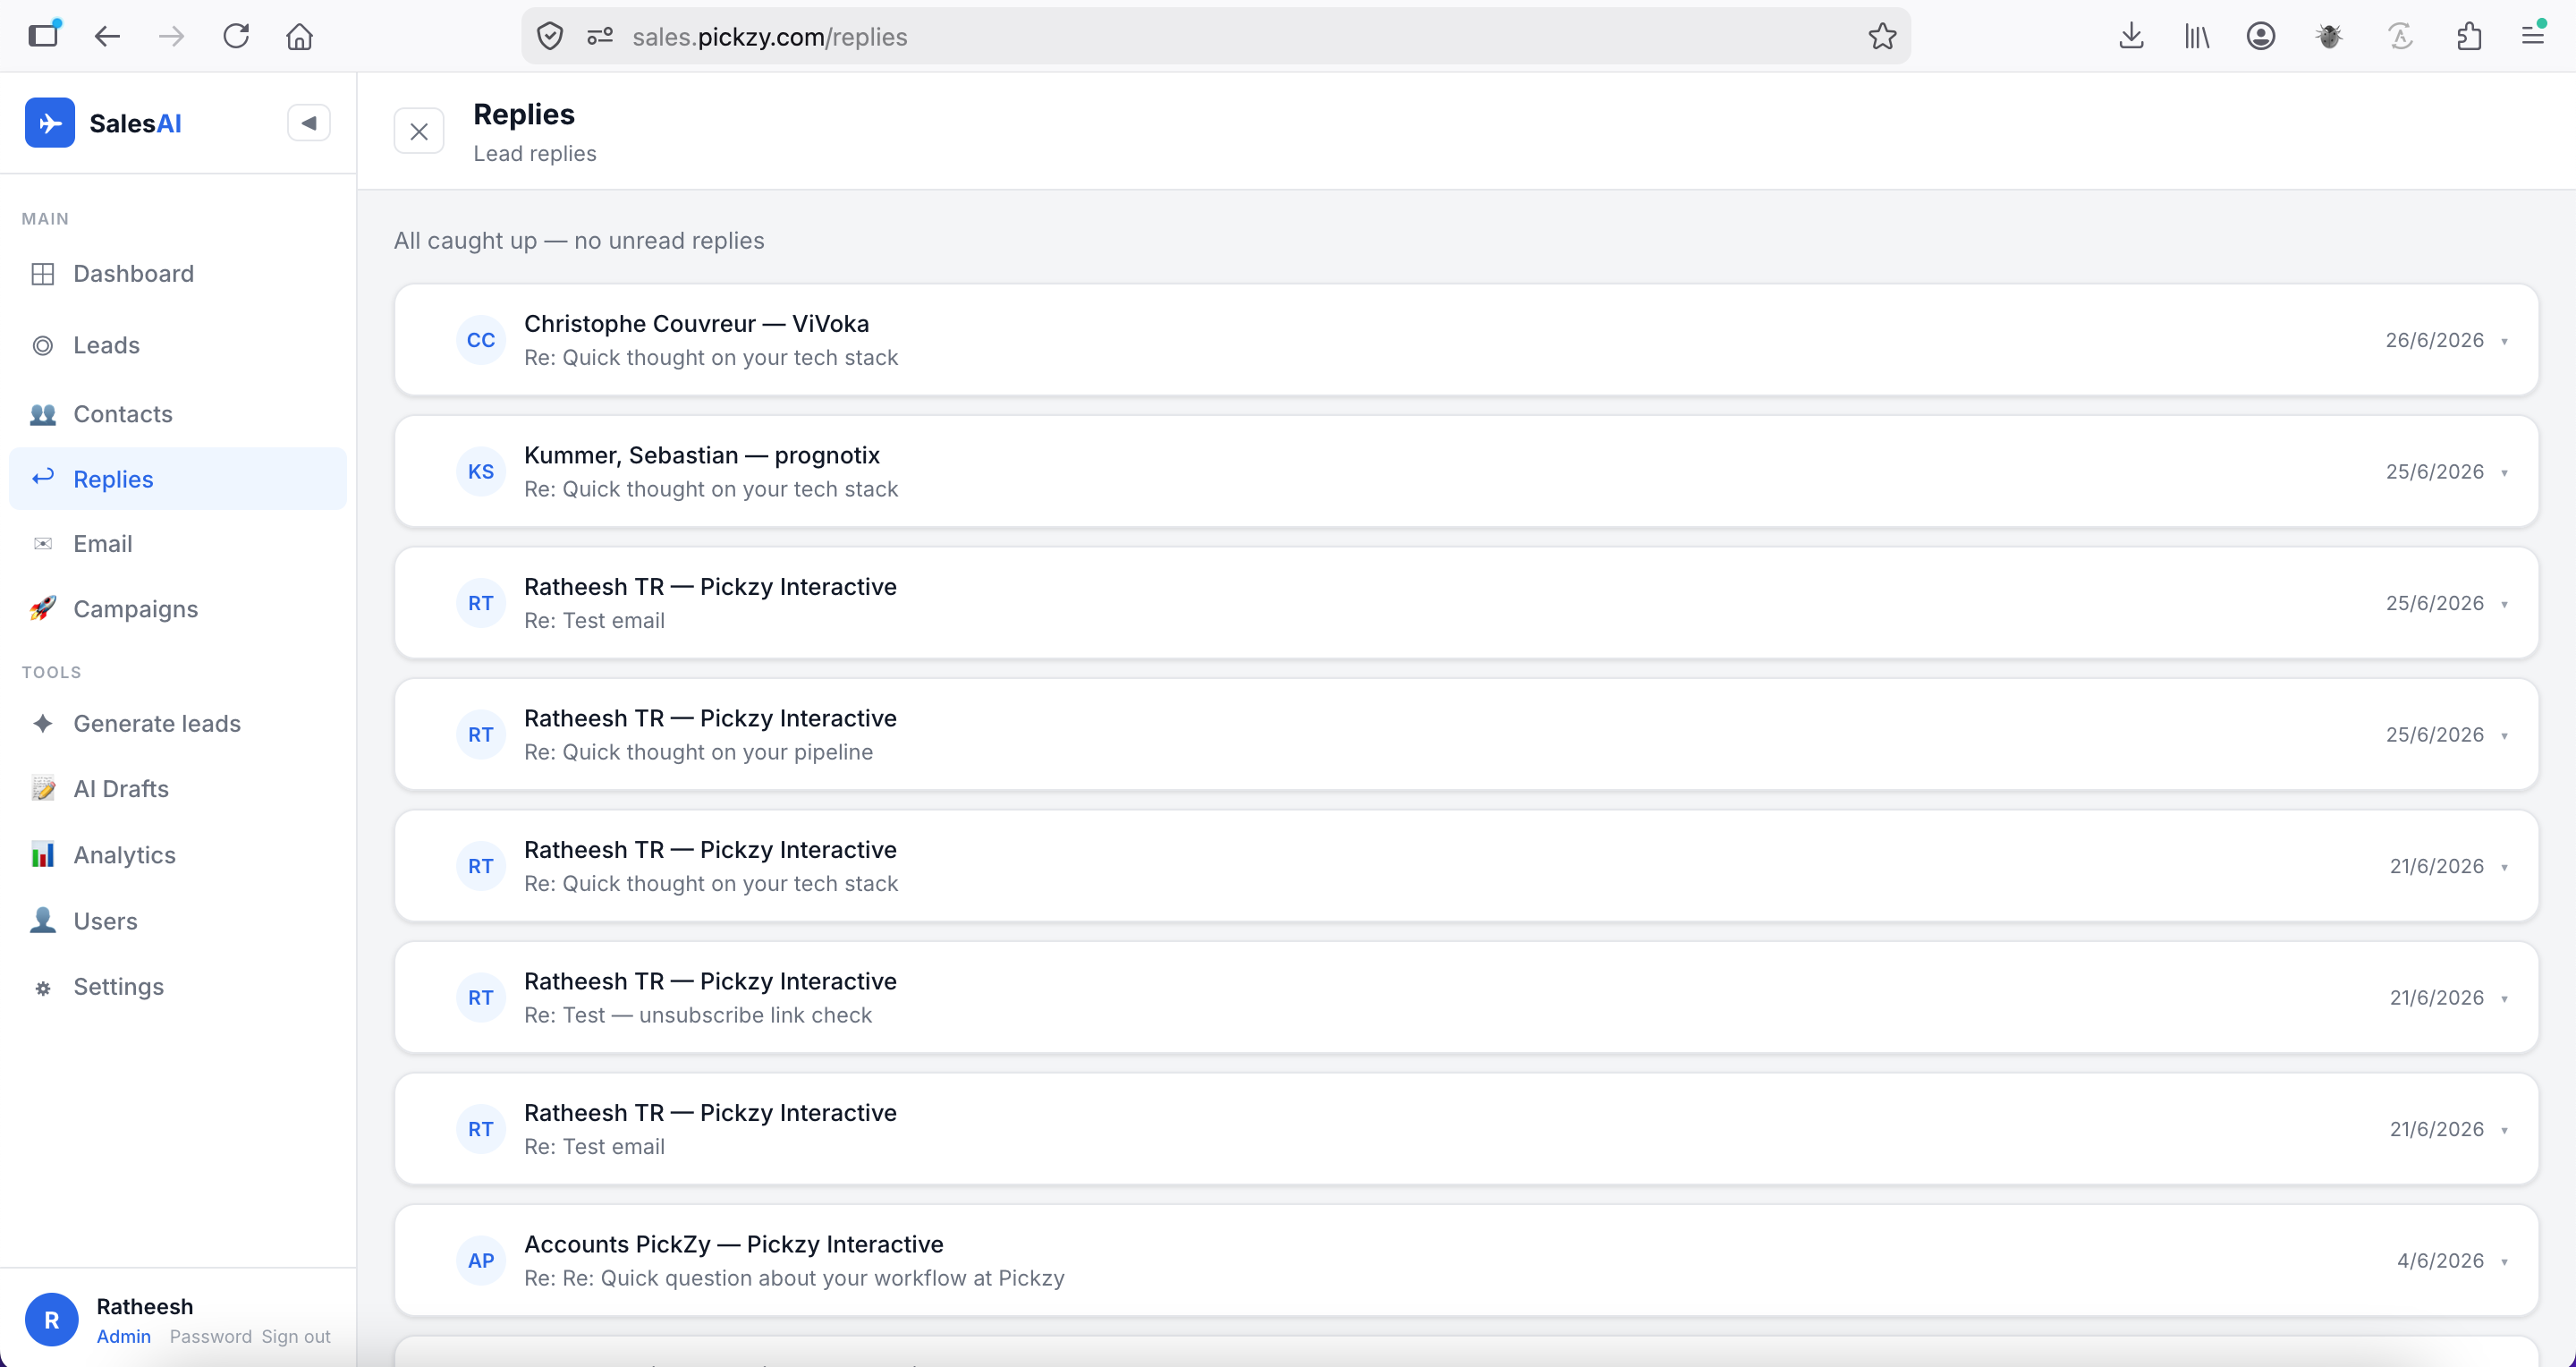Click the Leads target icon

tap(43, 345)
